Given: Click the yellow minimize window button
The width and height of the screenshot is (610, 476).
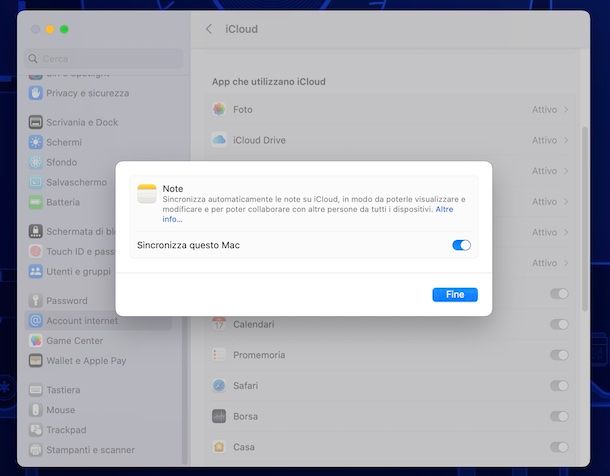Looking at the screenshot, I should [50, 29].
